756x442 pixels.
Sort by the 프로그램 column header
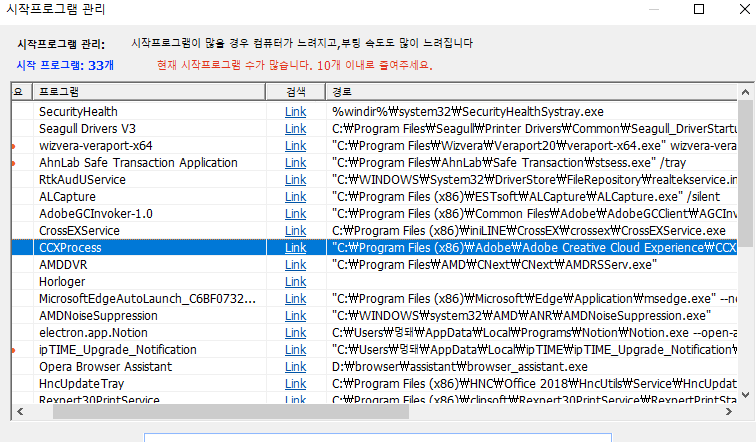149,92
